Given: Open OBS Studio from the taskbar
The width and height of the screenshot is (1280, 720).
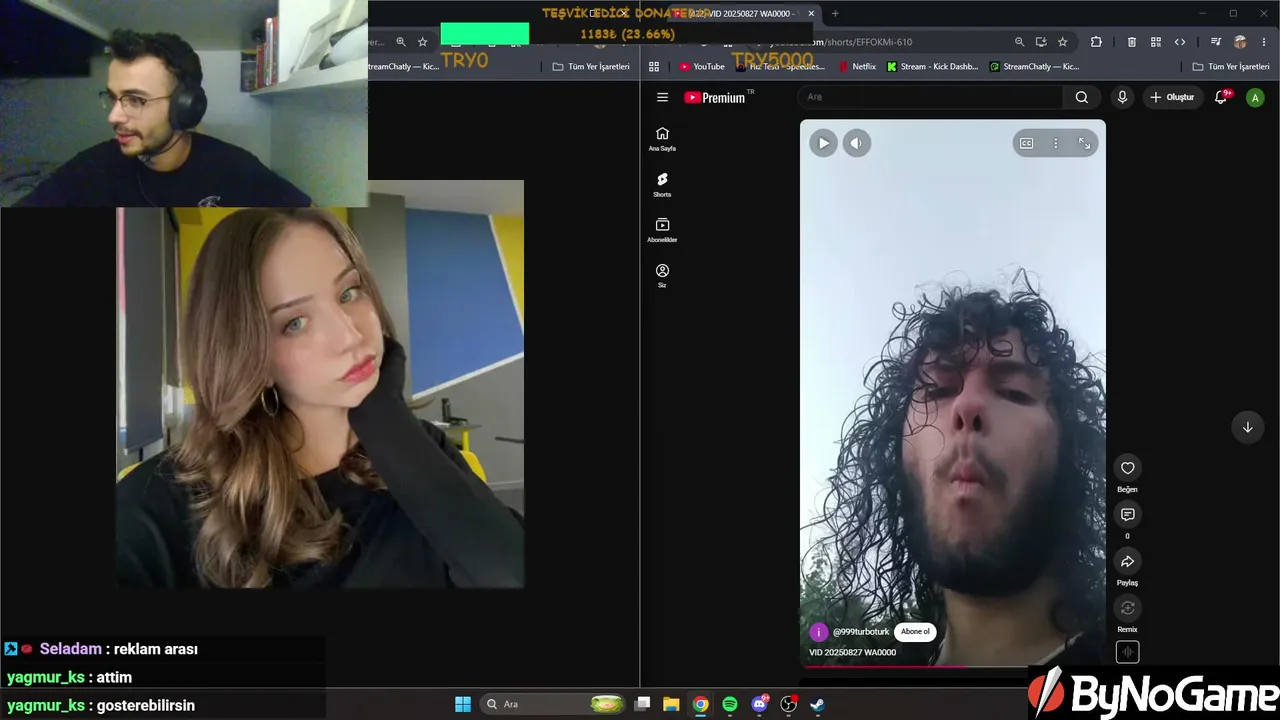Looking at the screenshot, I should 788,704.
